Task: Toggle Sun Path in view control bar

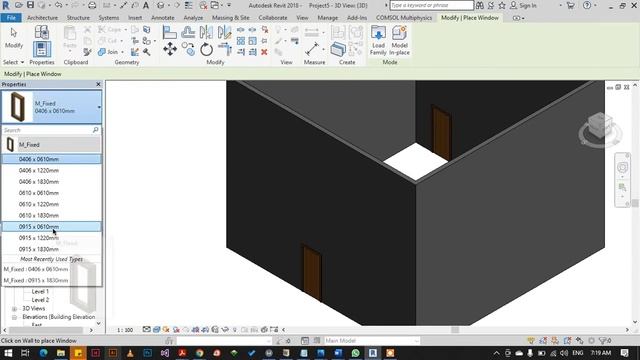Action: pyautogui.click(x=166, y=329)
